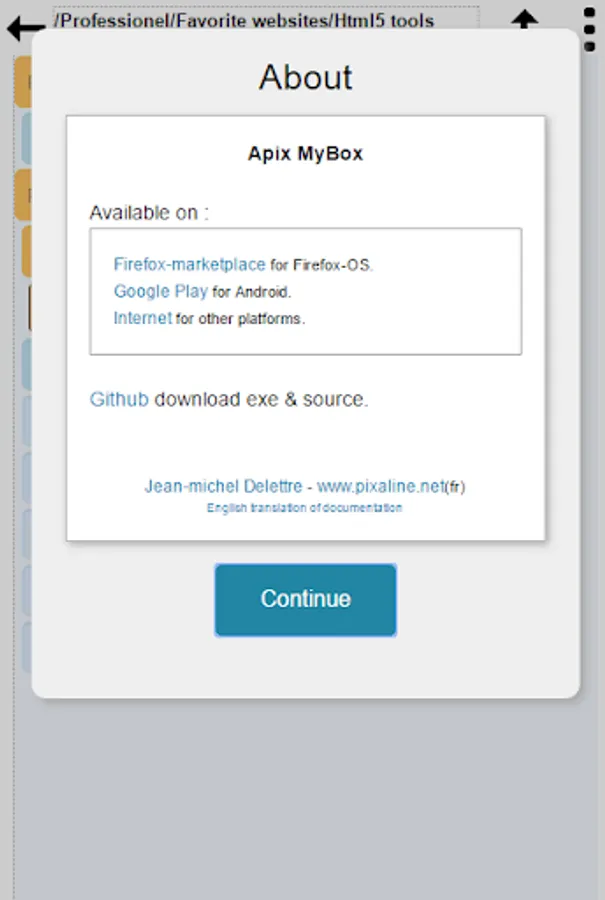
Task: Click the About dialog heading
Action: tap(306, 78)
